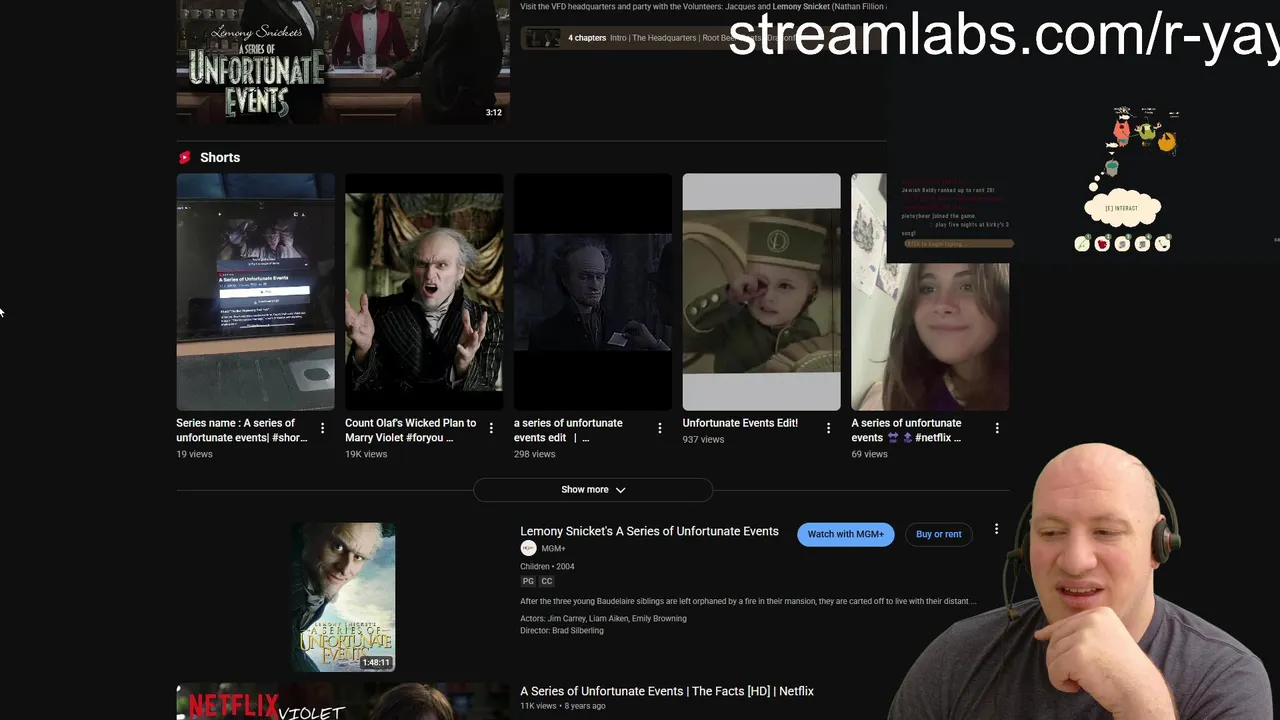The image size is (1280, 720).
Task: Click the MGM+ channel avatar icon
Action: (x=528, y=548)
